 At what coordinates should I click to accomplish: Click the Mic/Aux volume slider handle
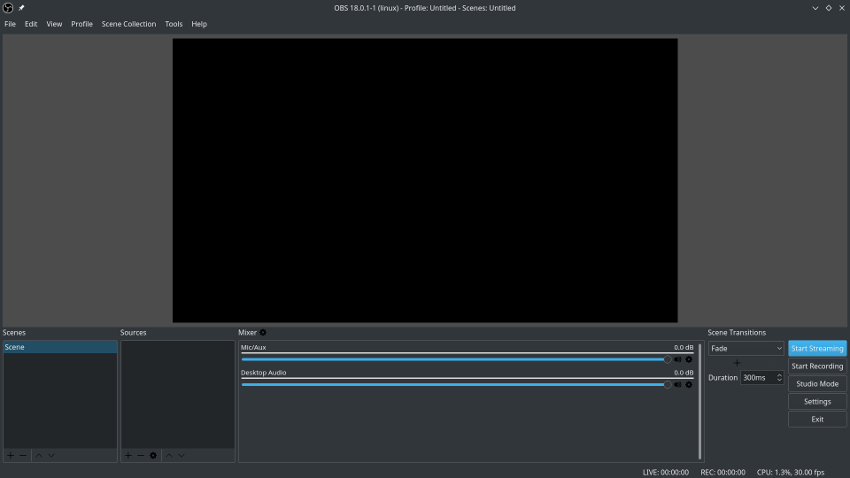667,359
